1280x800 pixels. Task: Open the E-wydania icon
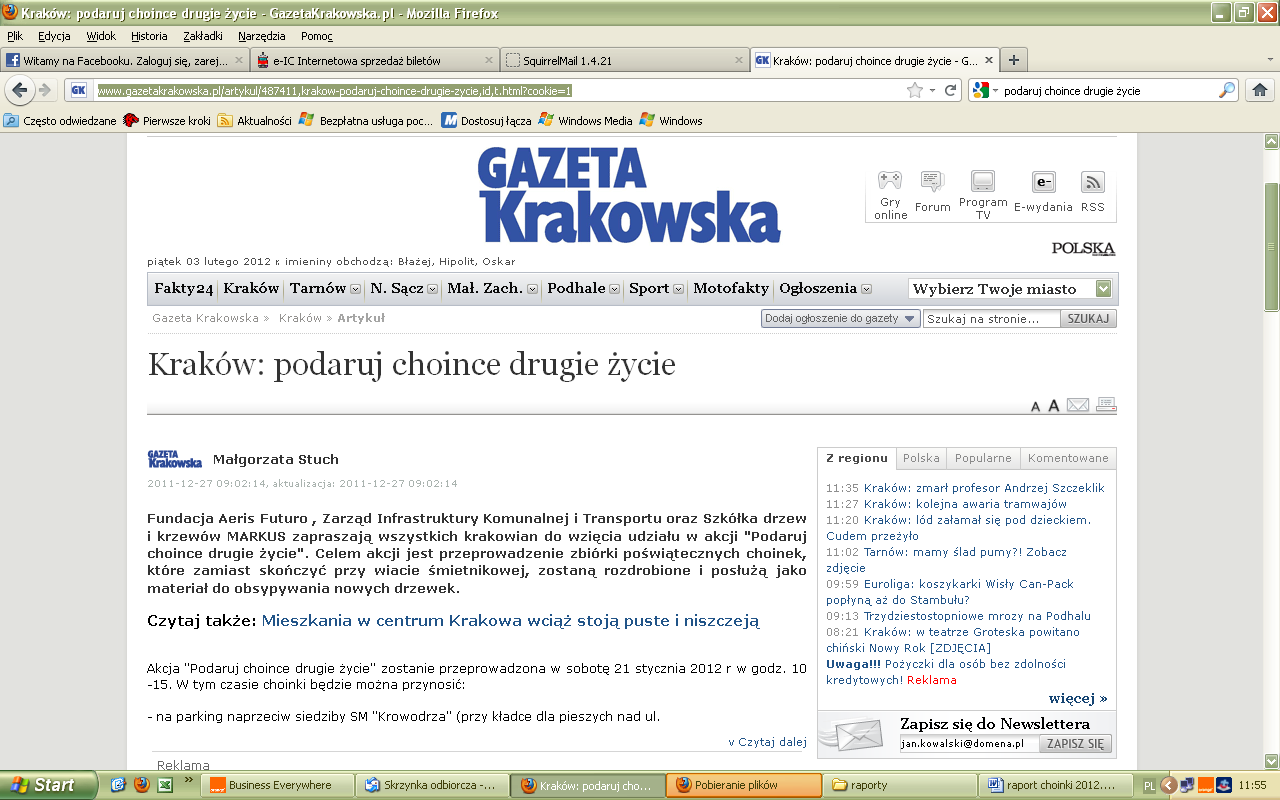pos(1043,181)
